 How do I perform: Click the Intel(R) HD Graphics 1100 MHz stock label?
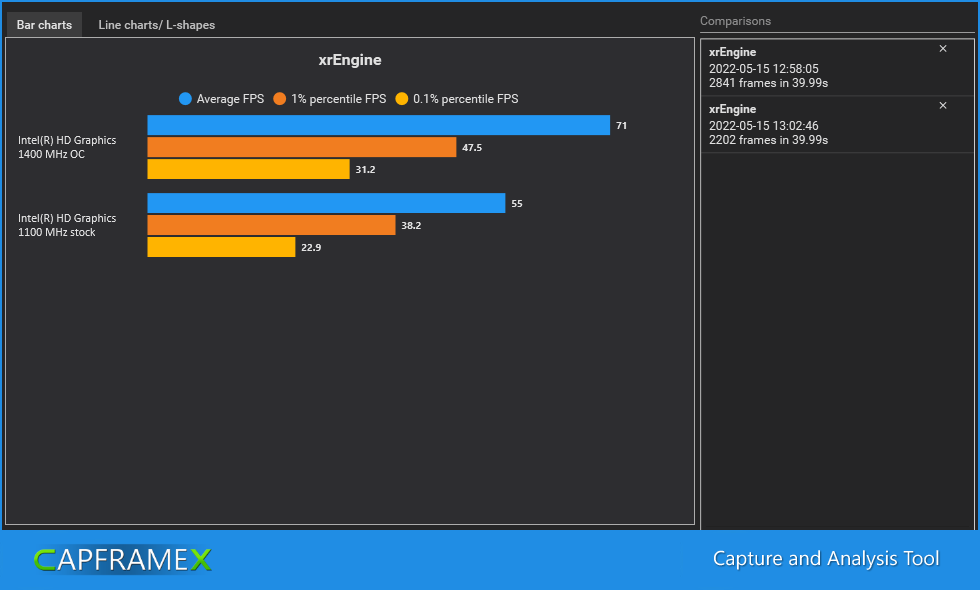tap(67, 225)
